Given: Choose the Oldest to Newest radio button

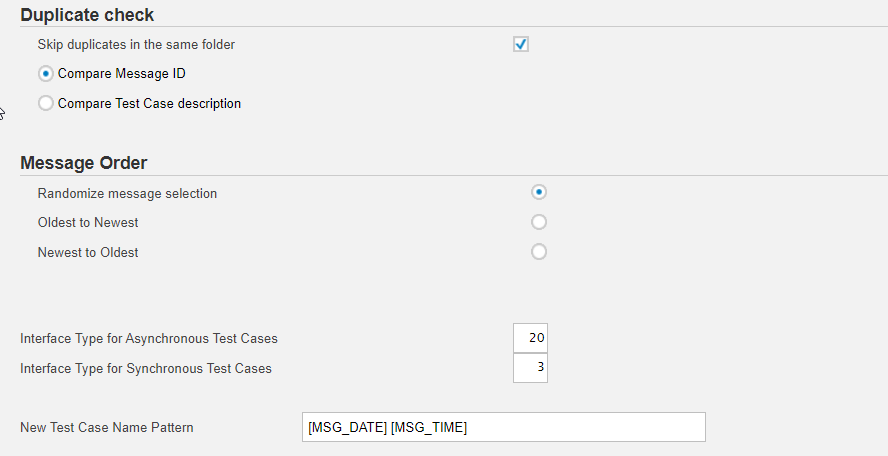Looking at the screenshot, I should click(539, 222).
